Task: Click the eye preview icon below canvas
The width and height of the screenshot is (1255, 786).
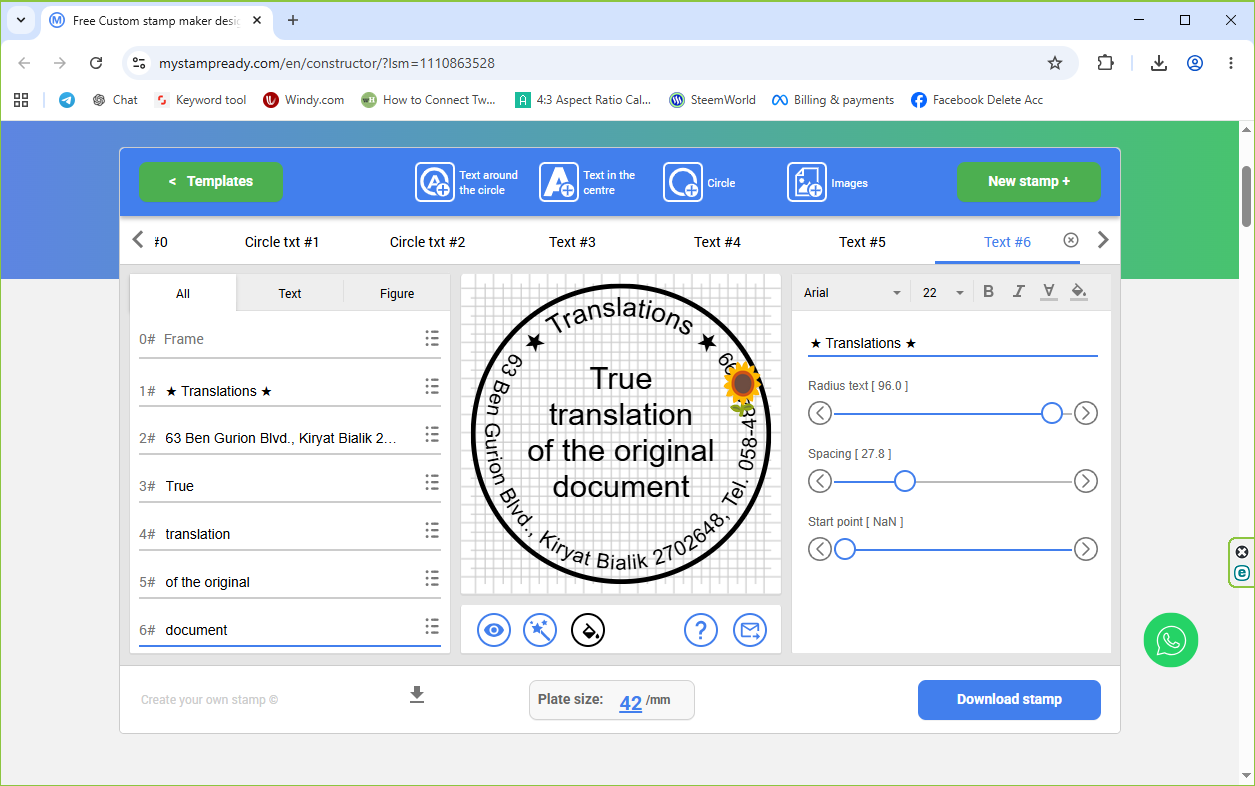Action: [494, 630]
